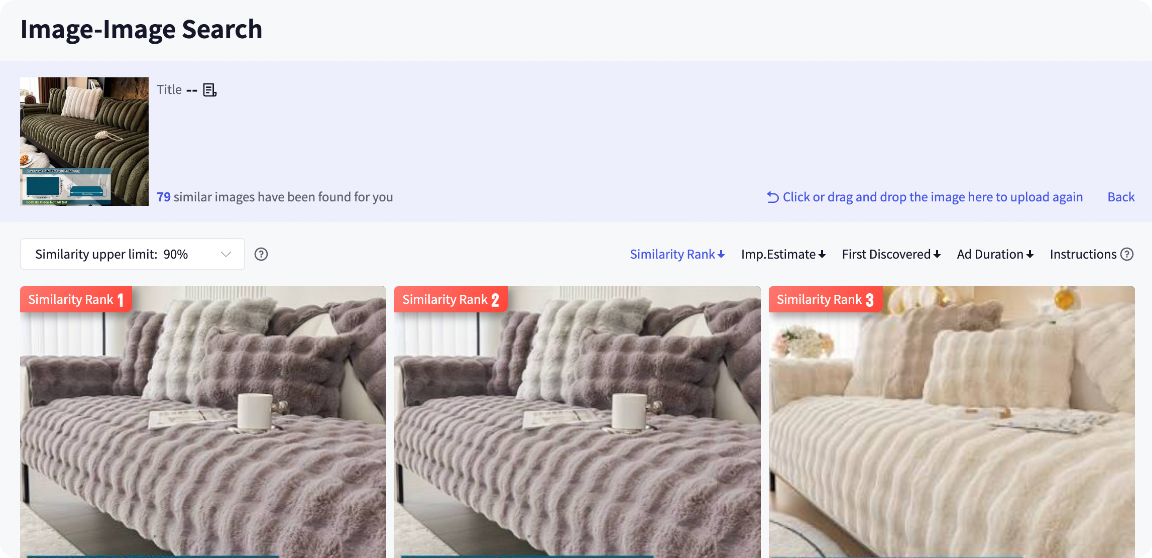Click the Imp.Estimate sort arrow
Screen dimensions: 1152x558
point(822,255)
